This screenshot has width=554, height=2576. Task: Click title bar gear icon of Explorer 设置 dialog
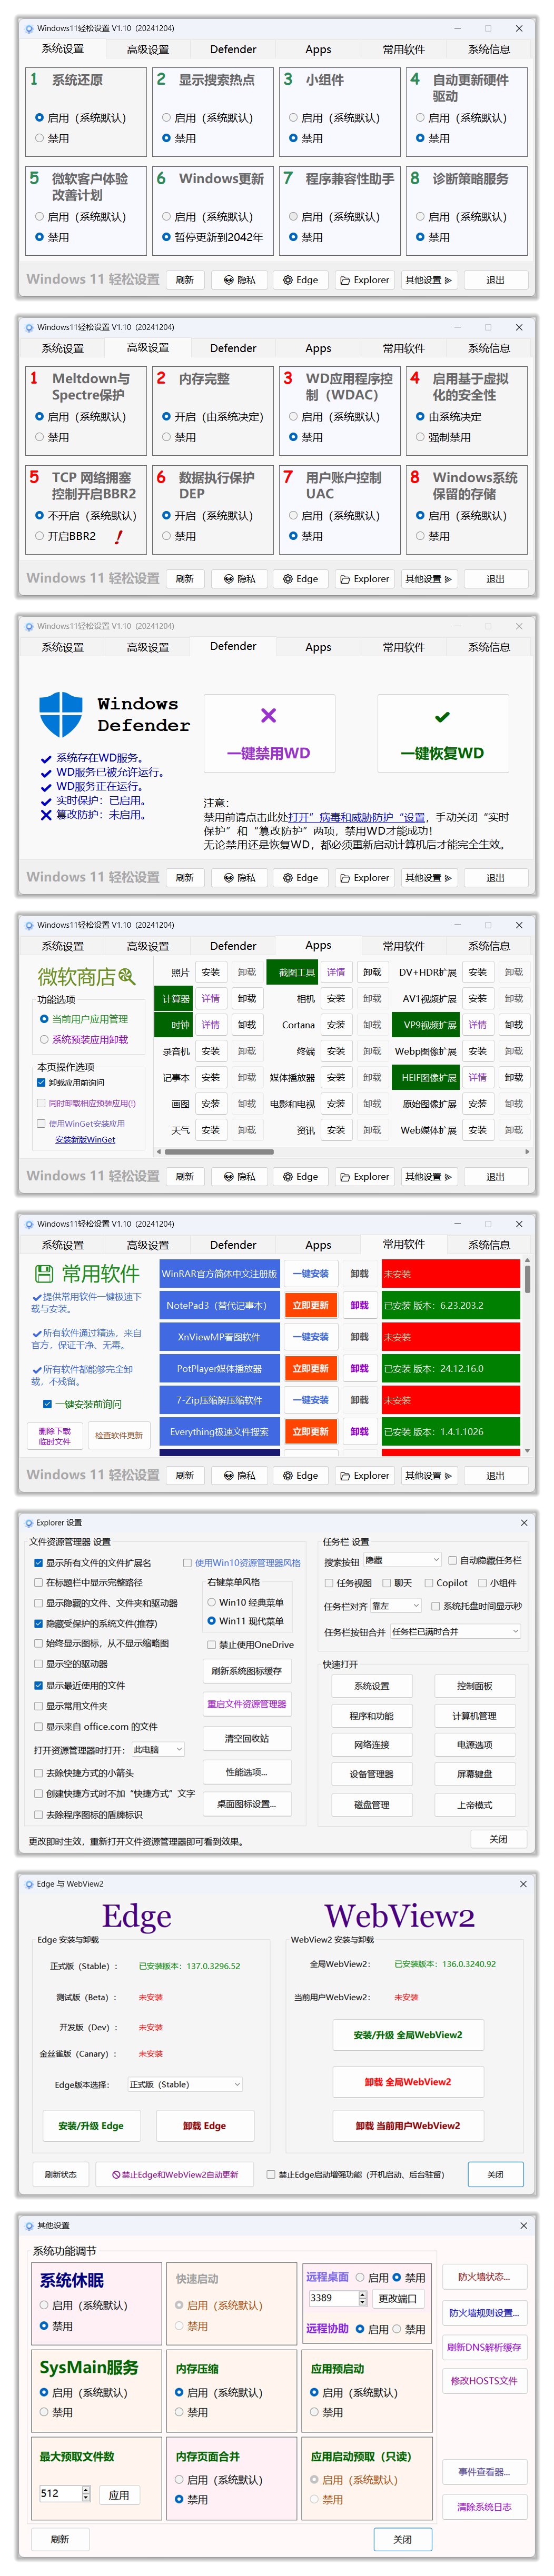tap(29, 1522)
